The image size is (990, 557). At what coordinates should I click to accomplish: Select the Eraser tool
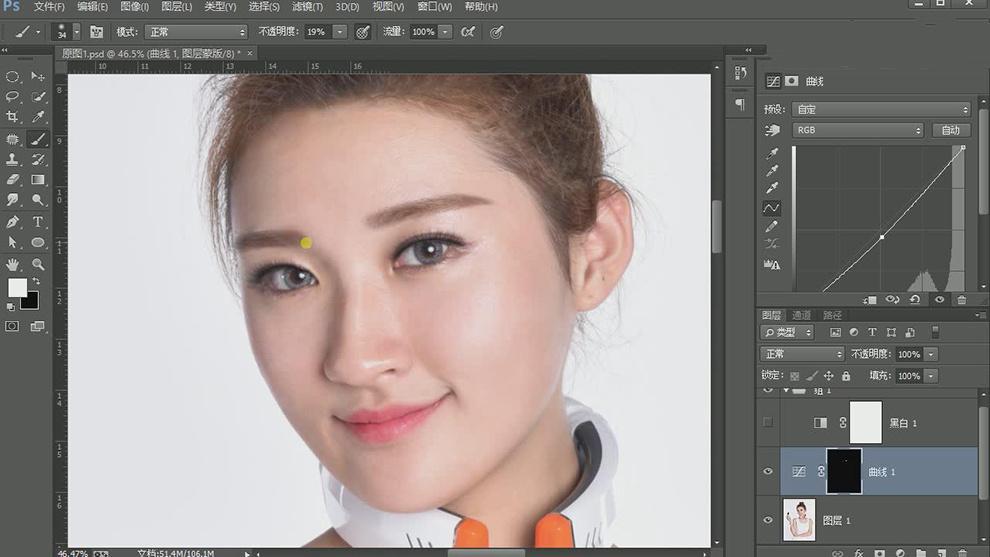tap(13, 180)
